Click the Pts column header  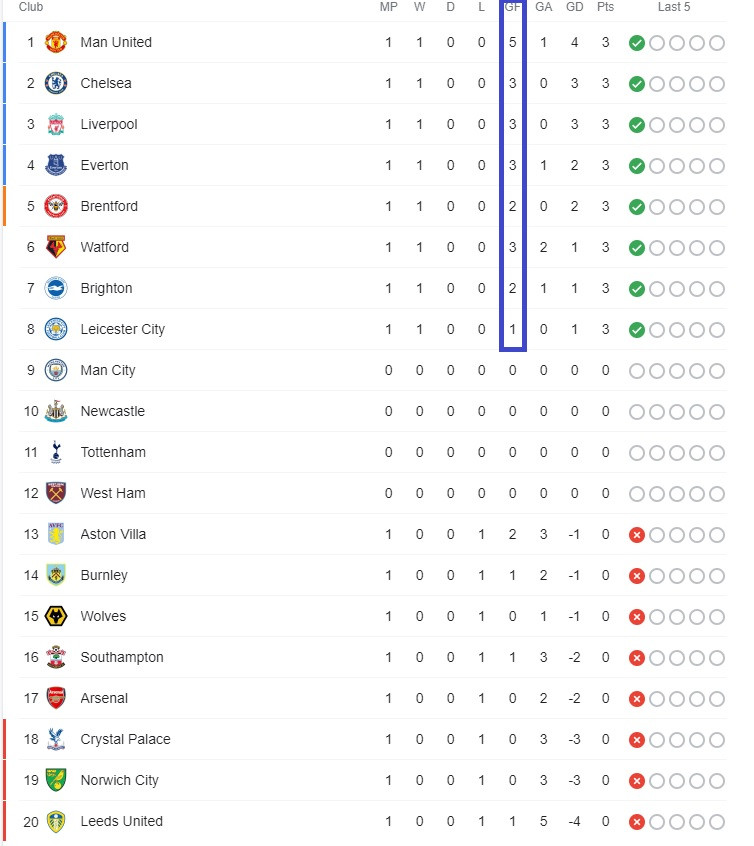pos(606,7)
